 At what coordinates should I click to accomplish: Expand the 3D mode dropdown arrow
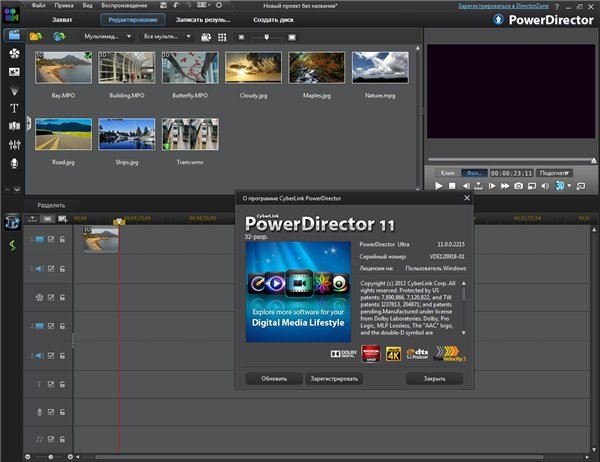coord(569,186)
